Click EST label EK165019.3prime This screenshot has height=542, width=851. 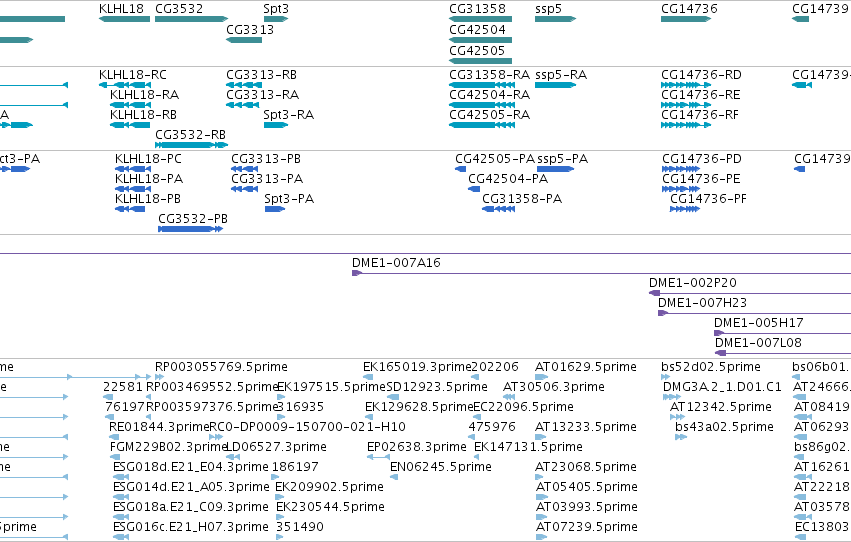pyautogui.click(x=417, y=367)
